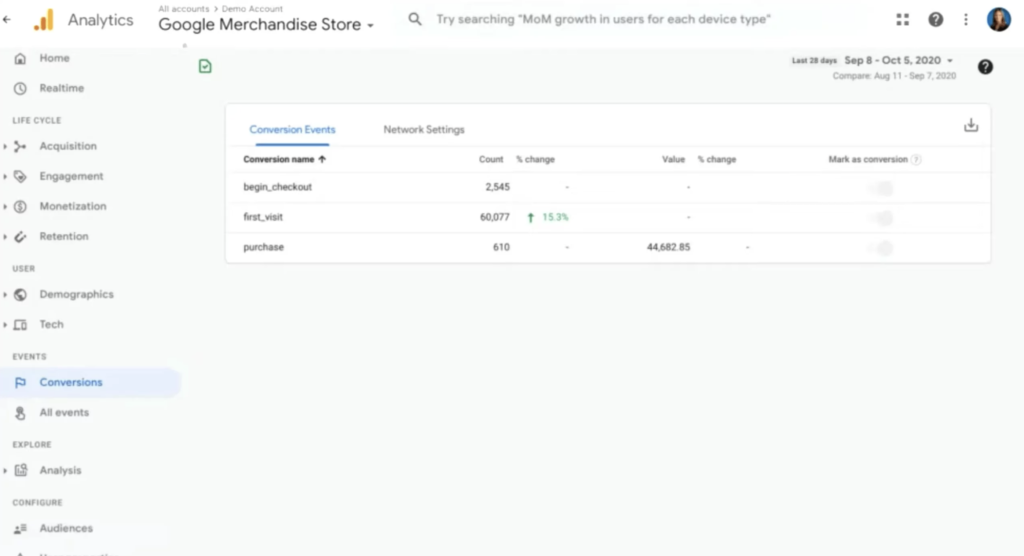The height and width of the screenshot is (556, 1024).
Task: Open the Google apps grid icon
Action: pyautogui.click(x=903, y=20)
